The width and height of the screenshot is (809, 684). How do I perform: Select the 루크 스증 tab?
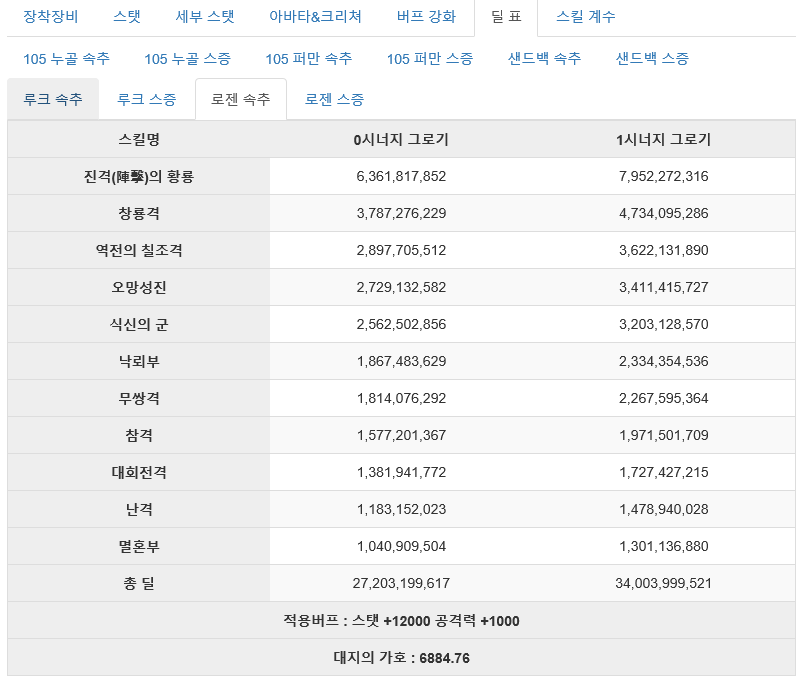click(x=147, y=99)
